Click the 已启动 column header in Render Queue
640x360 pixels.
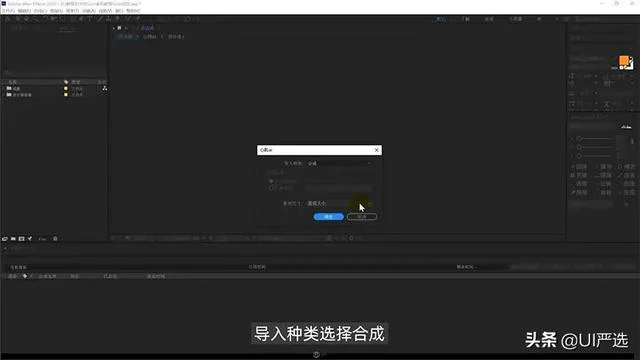tap(110, 276)
